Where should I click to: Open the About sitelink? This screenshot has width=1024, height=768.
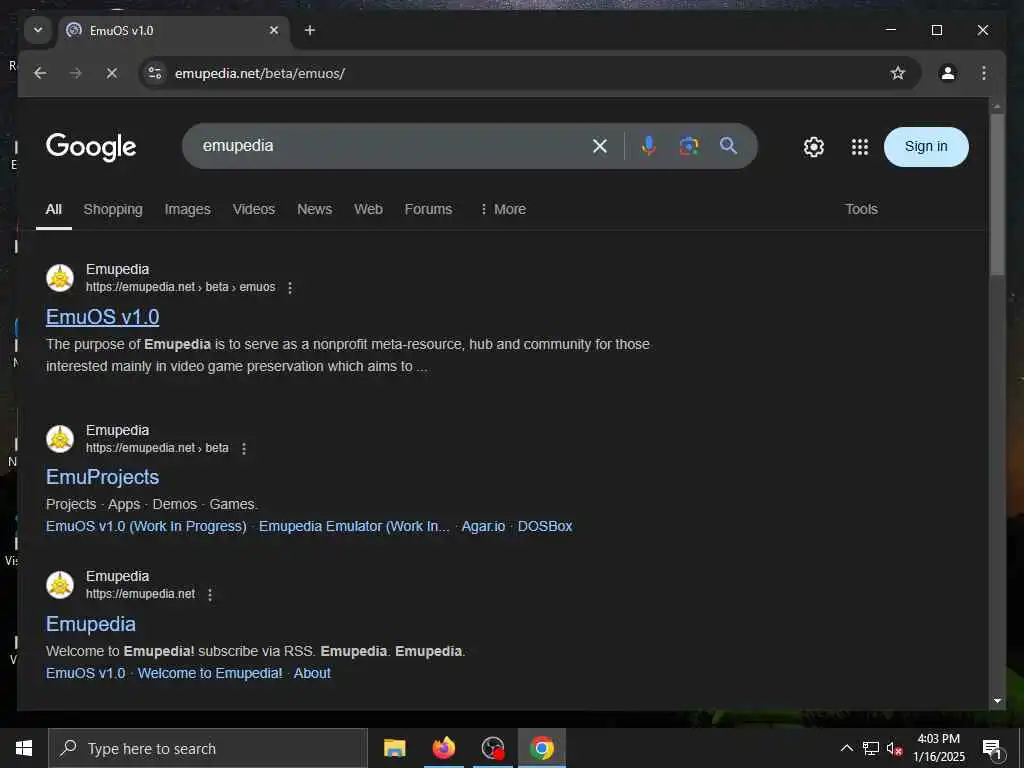pos(312,673)
